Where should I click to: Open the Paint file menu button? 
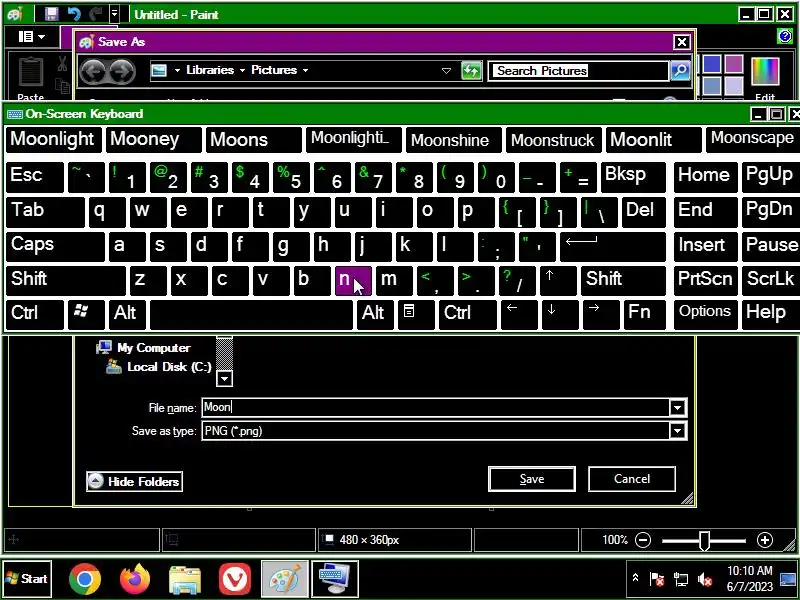tap(32, 37)
